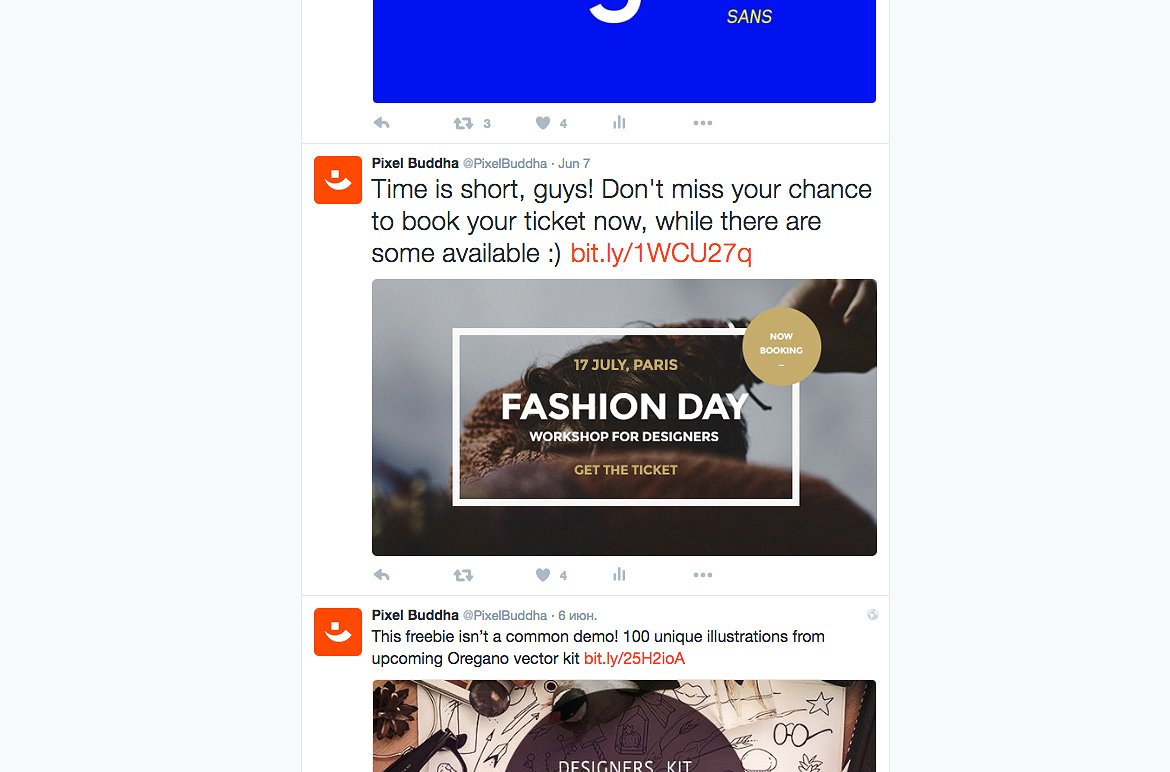Screen dimensions: 1170x772
Task: Like the tweet with the blue Sans image
Action: (543, 123)
